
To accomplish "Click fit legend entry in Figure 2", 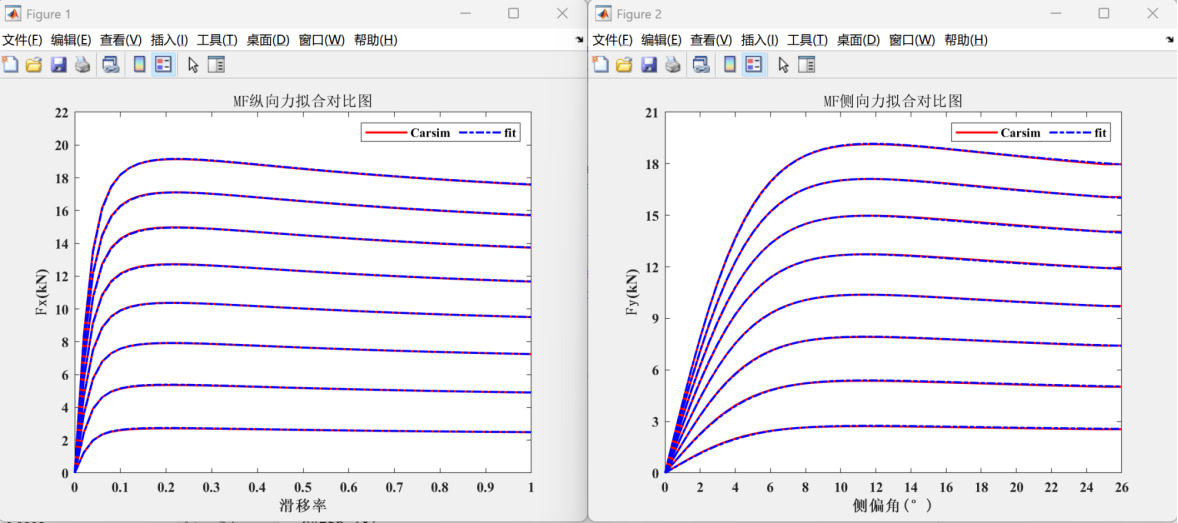I will [x=1080, y=132].
